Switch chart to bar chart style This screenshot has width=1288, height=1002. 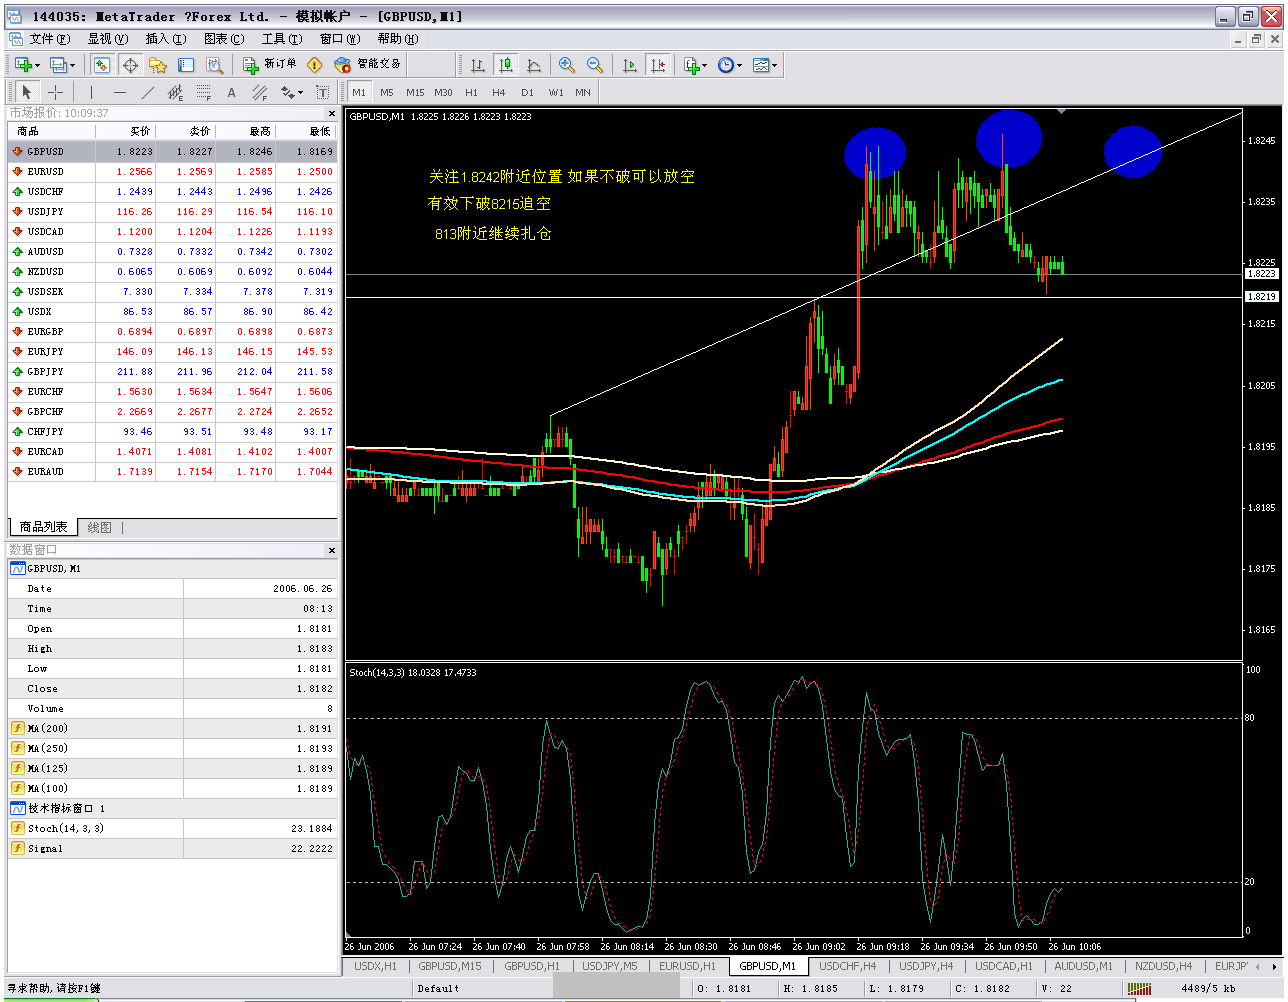coord(478,65)
